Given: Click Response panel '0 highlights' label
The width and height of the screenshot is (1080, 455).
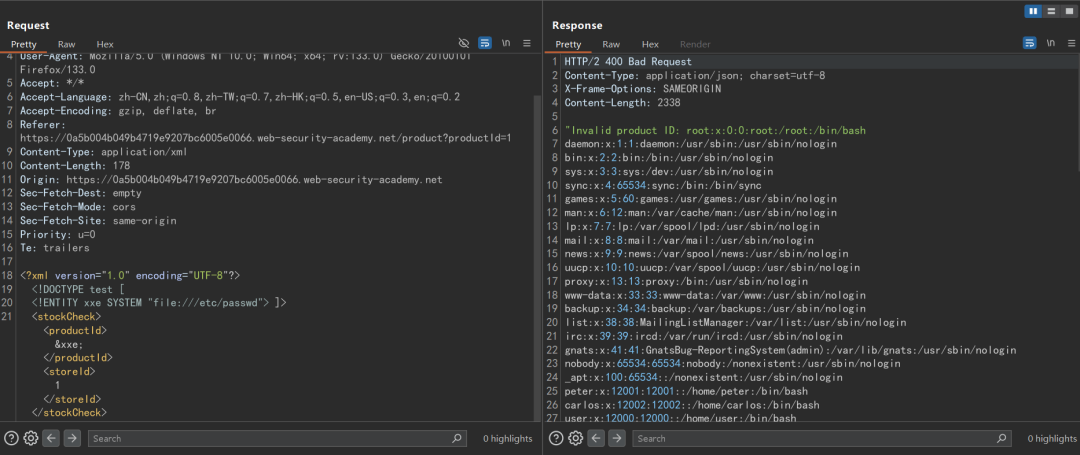Looking at the screenshot, I should pos(1052,438).
